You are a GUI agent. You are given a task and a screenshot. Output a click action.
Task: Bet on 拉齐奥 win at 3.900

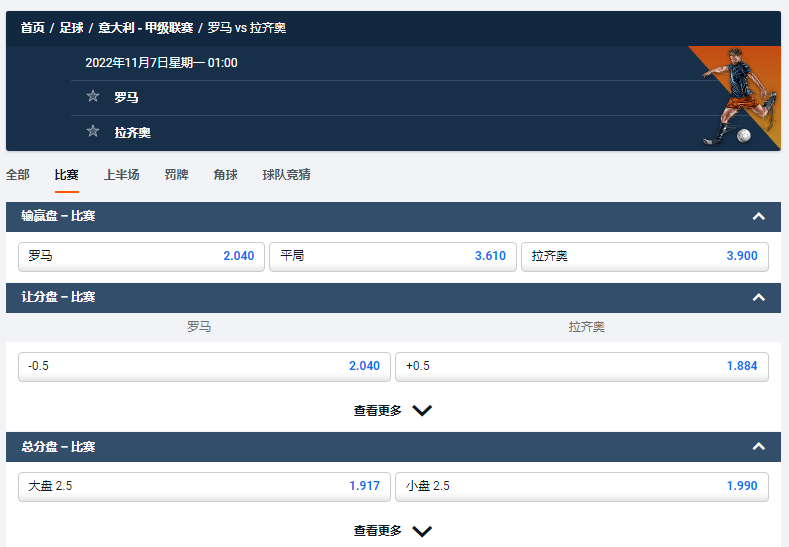pos(644,256)
